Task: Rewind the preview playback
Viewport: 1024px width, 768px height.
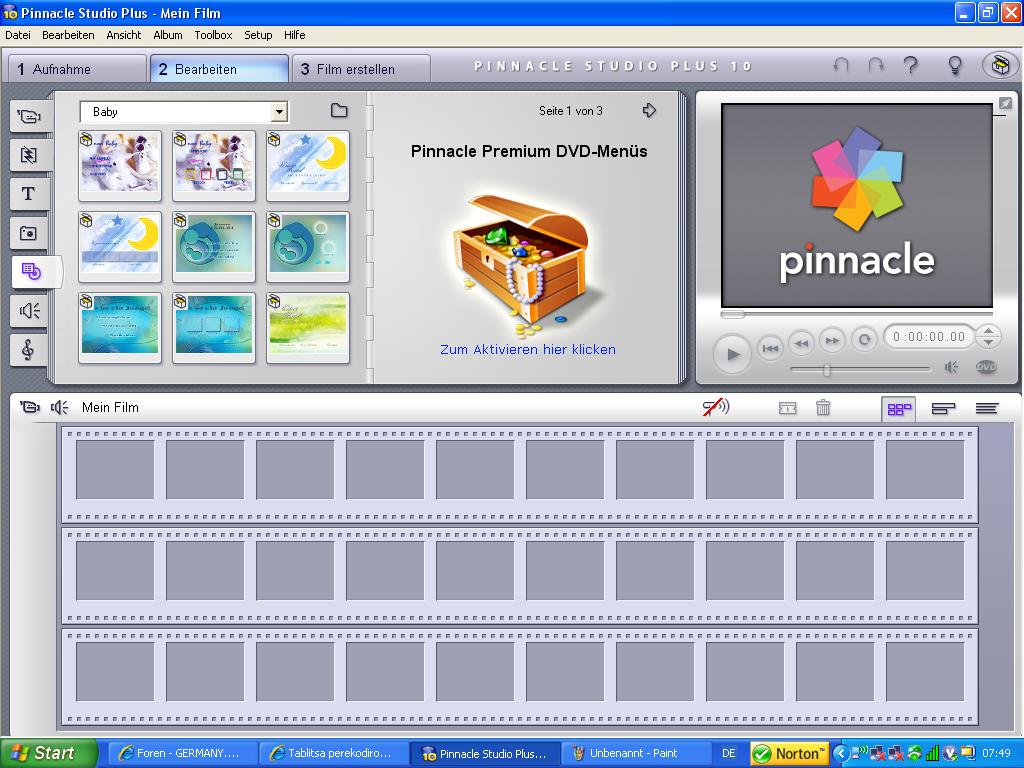Action: tap(801, 342)
